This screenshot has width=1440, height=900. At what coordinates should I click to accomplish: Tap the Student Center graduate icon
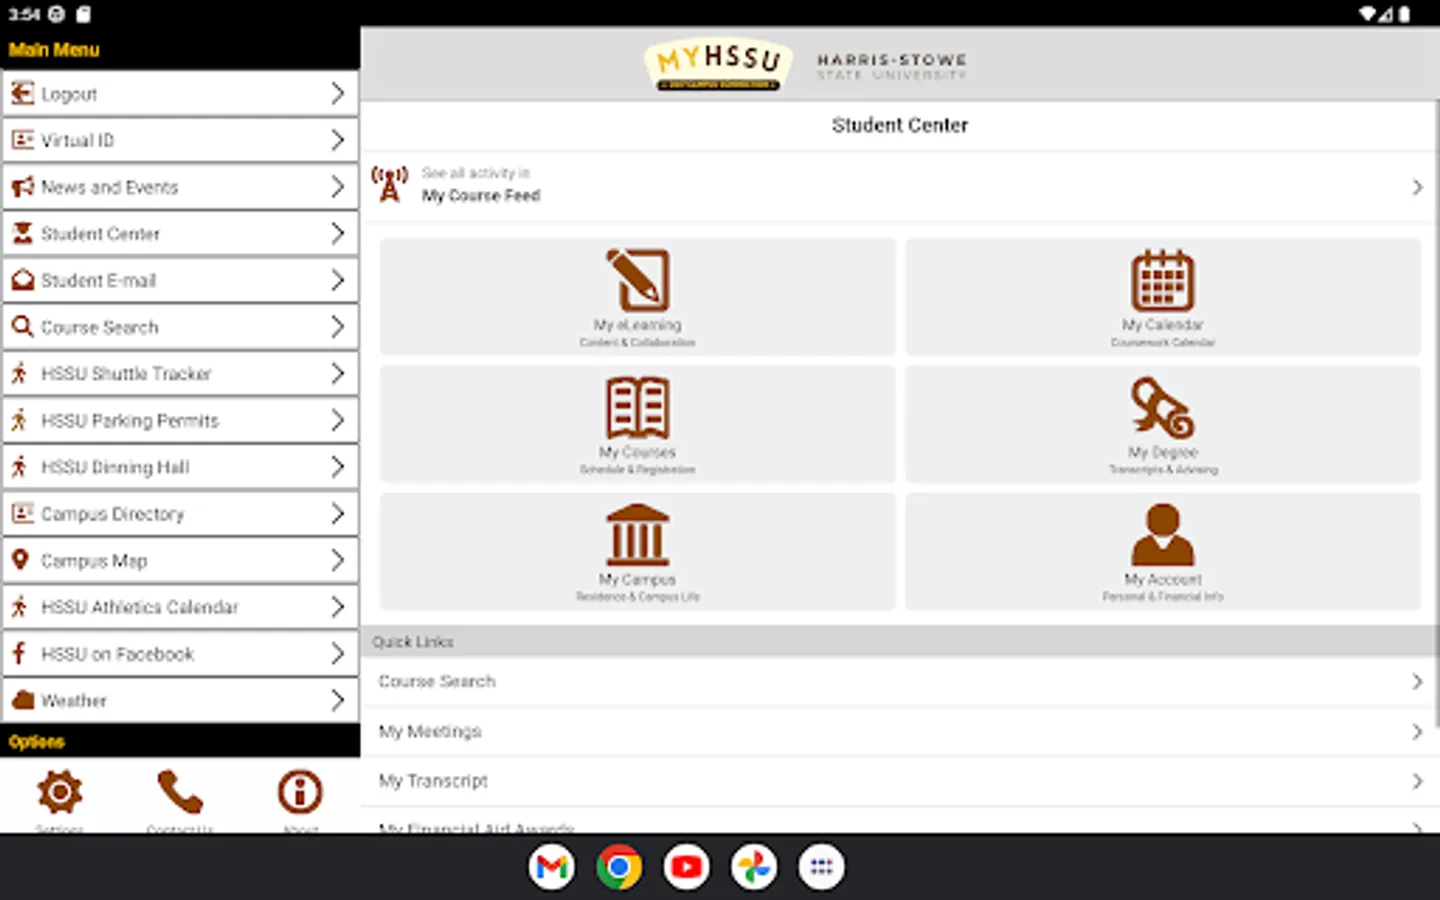[x=22, y=233]
